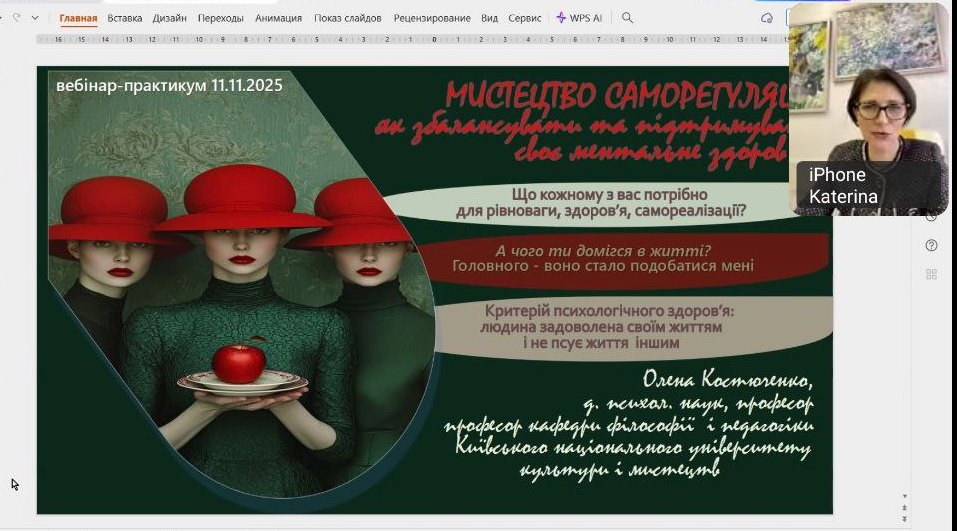Viewport: 957px width, 531px height.
Task: Open the Дизайн ribbon tab
Action: point(169,18)
